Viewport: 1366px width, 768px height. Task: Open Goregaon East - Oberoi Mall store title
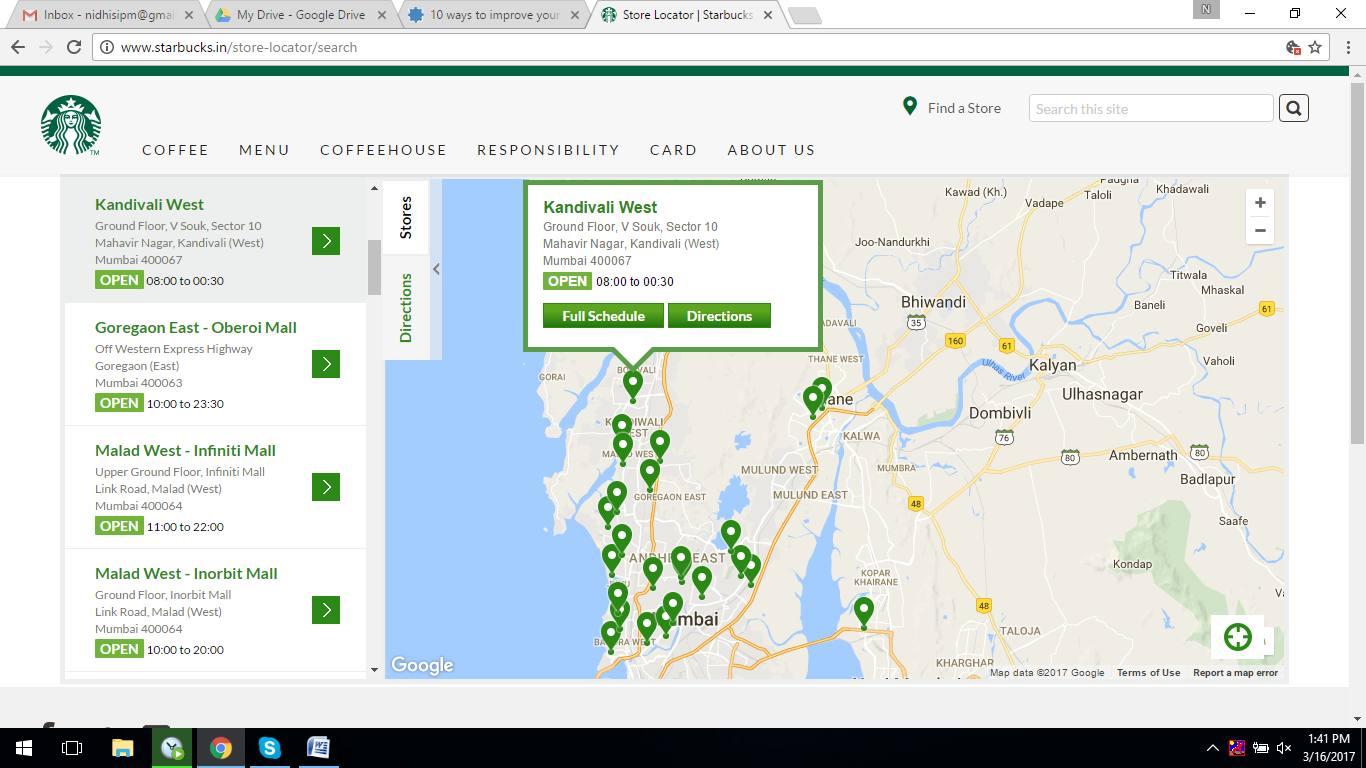point(196,327)
